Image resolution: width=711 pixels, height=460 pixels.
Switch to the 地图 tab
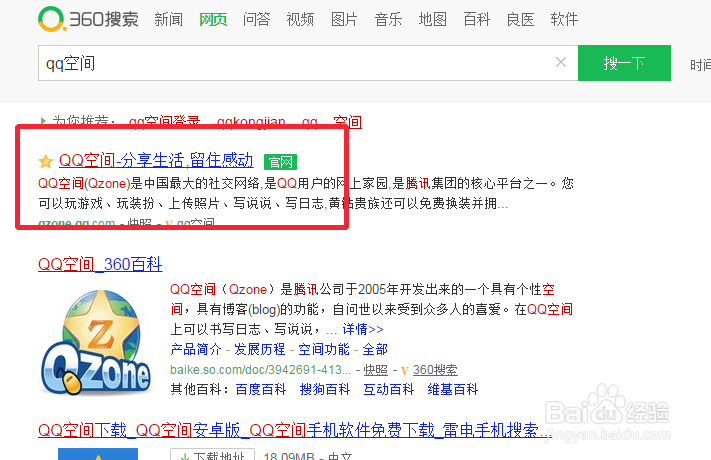click(x=433, y=20)
